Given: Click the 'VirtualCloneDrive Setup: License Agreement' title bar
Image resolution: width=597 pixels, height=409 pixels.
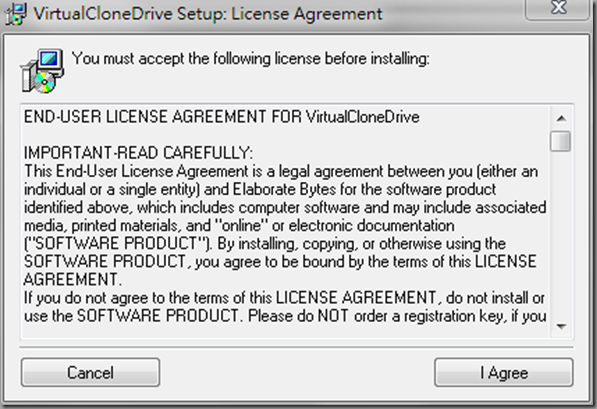Looking at the screenshot, I should click(x=208, y=14).
